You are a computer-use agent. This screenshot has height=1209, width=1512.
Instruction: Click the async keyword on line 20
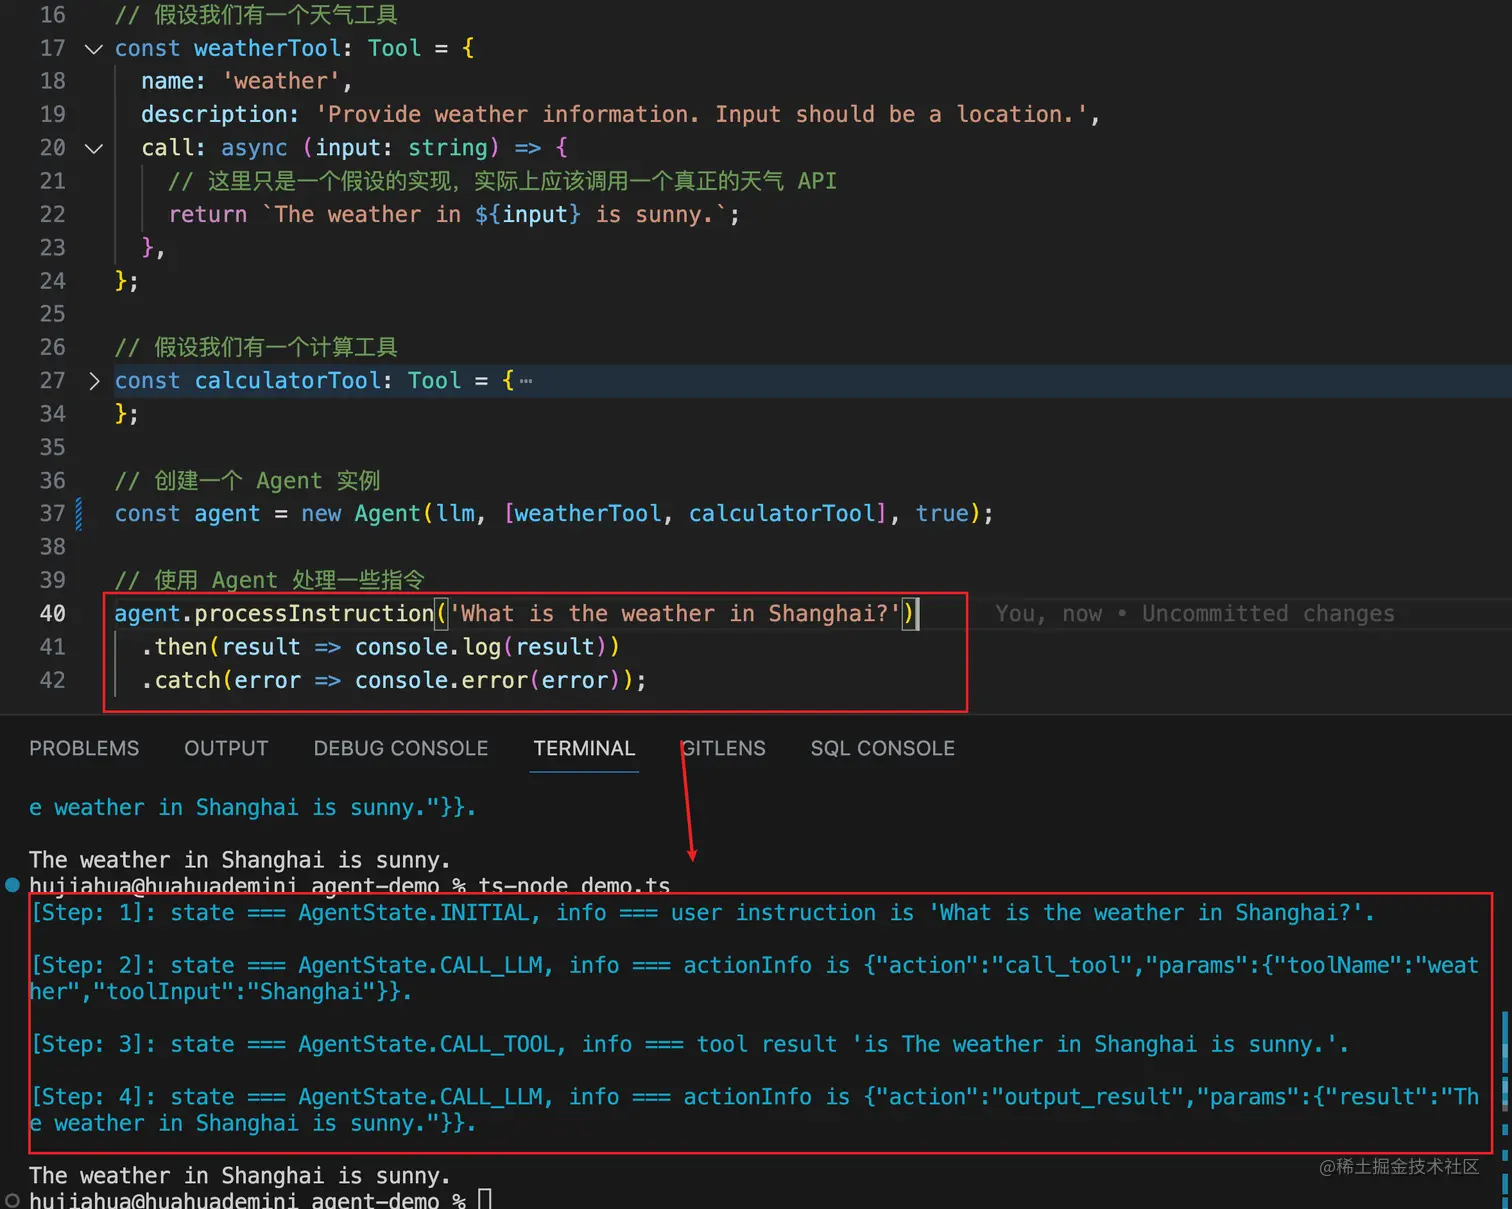coord(254,148)
